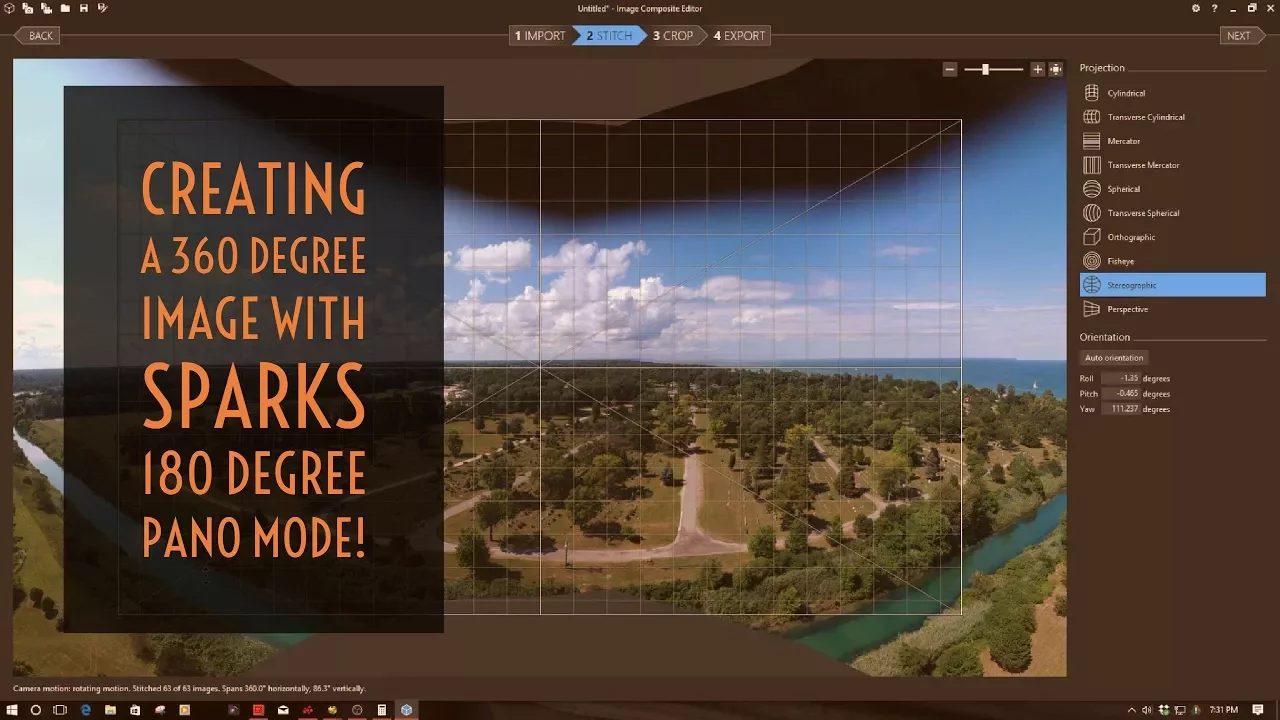Image resolution: width=1280 pixels, height=720 pixels.
Task: Open Task View on taskbar
Action: (x=60, y=710)
